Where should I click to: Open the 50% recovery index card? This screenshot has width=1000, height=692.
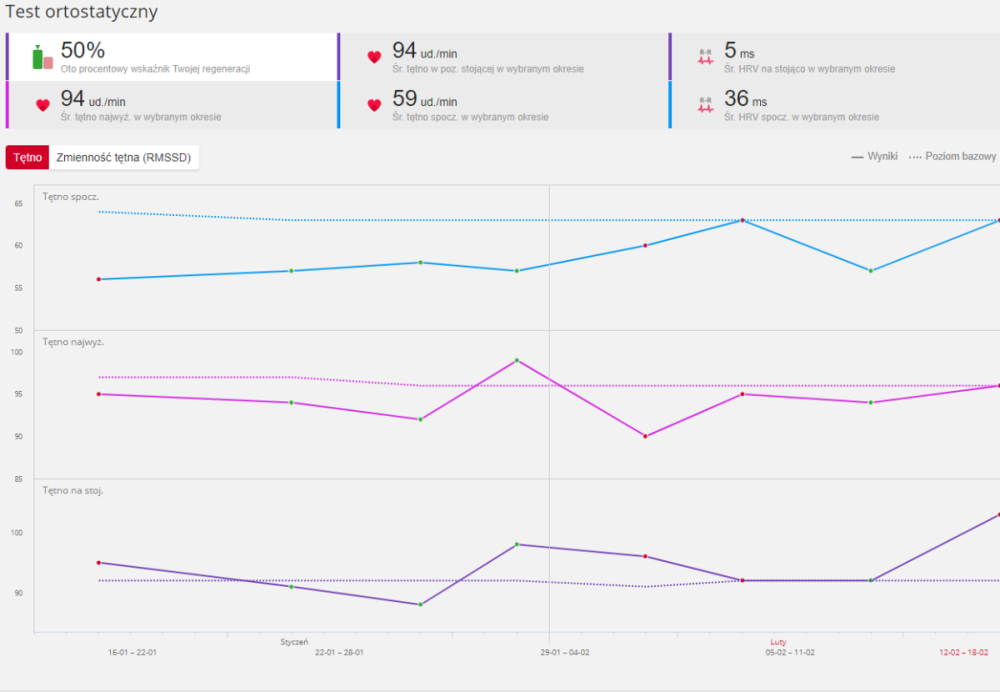pos(172,57)
